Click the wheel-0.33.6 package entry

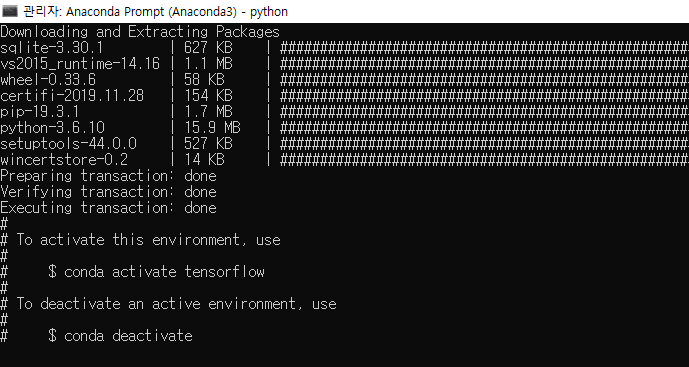48,80
